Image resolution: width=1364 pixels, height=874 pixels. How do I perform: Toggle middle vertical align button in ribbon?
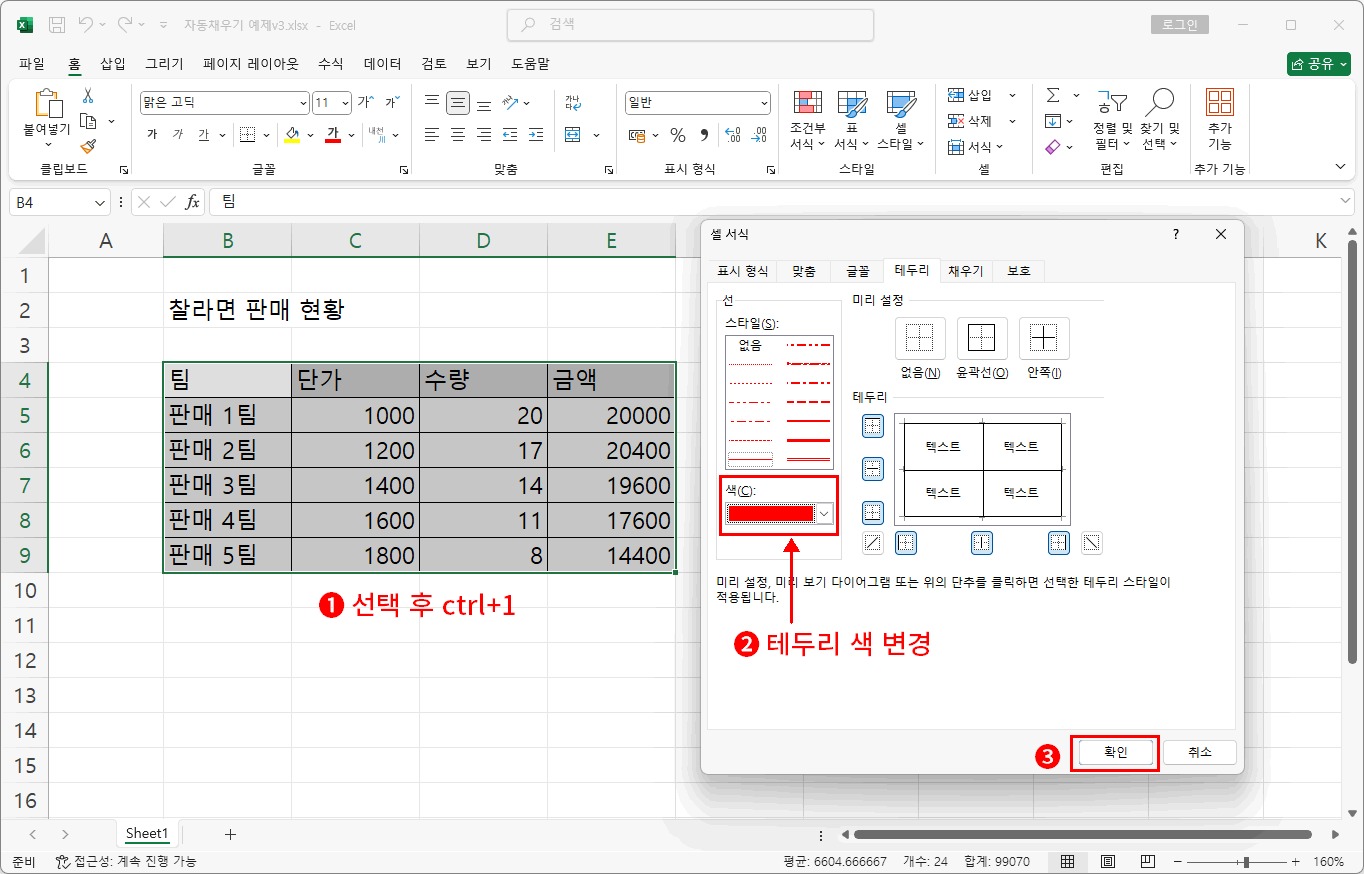click(x=458, y=103)
